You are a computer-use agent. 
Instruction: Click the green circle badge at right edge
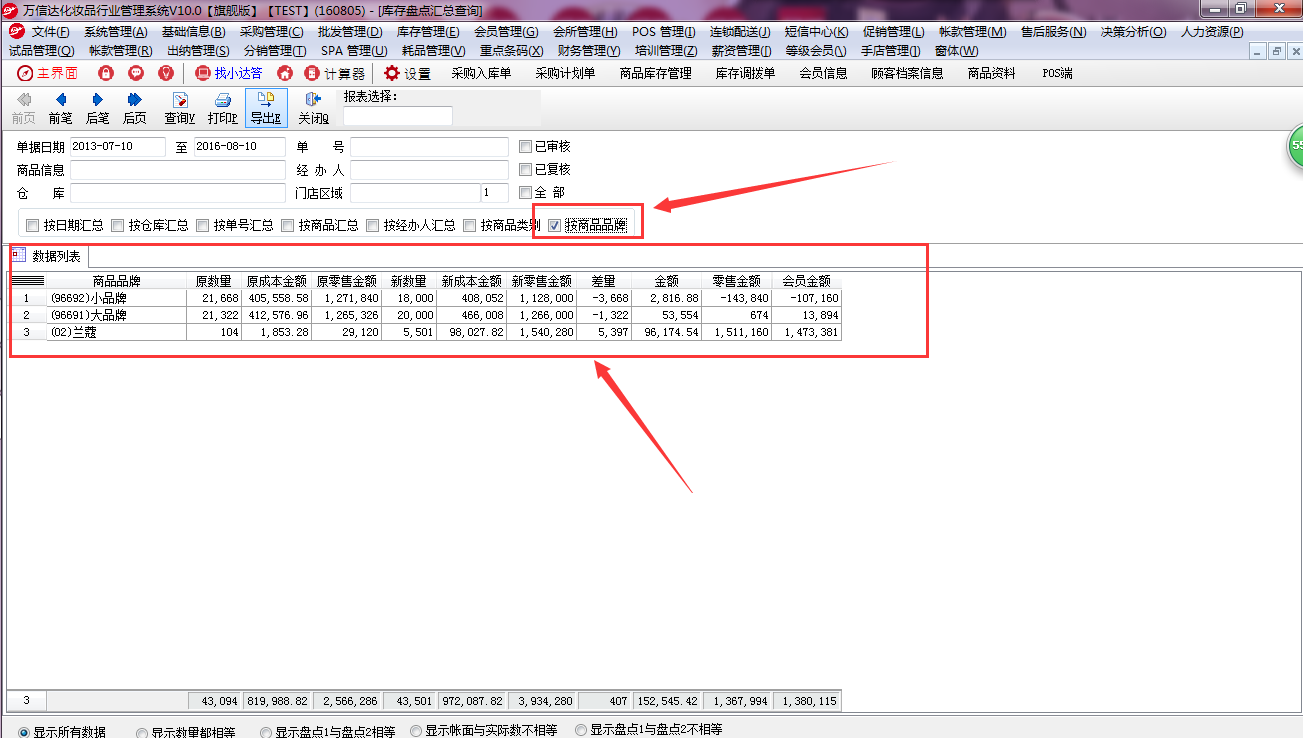1294,146
